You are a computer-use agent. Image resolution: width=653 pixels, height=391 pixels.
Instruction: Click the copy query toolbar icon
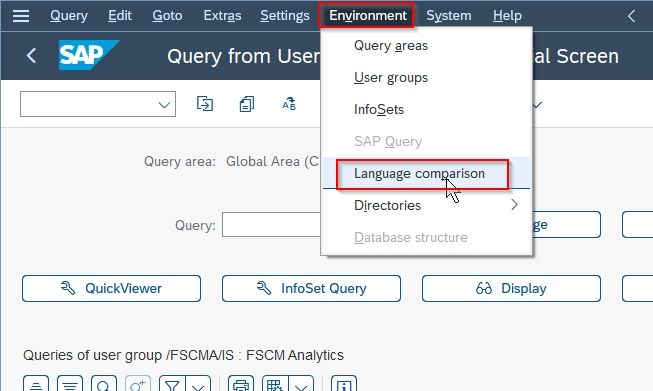click(247, 104)
